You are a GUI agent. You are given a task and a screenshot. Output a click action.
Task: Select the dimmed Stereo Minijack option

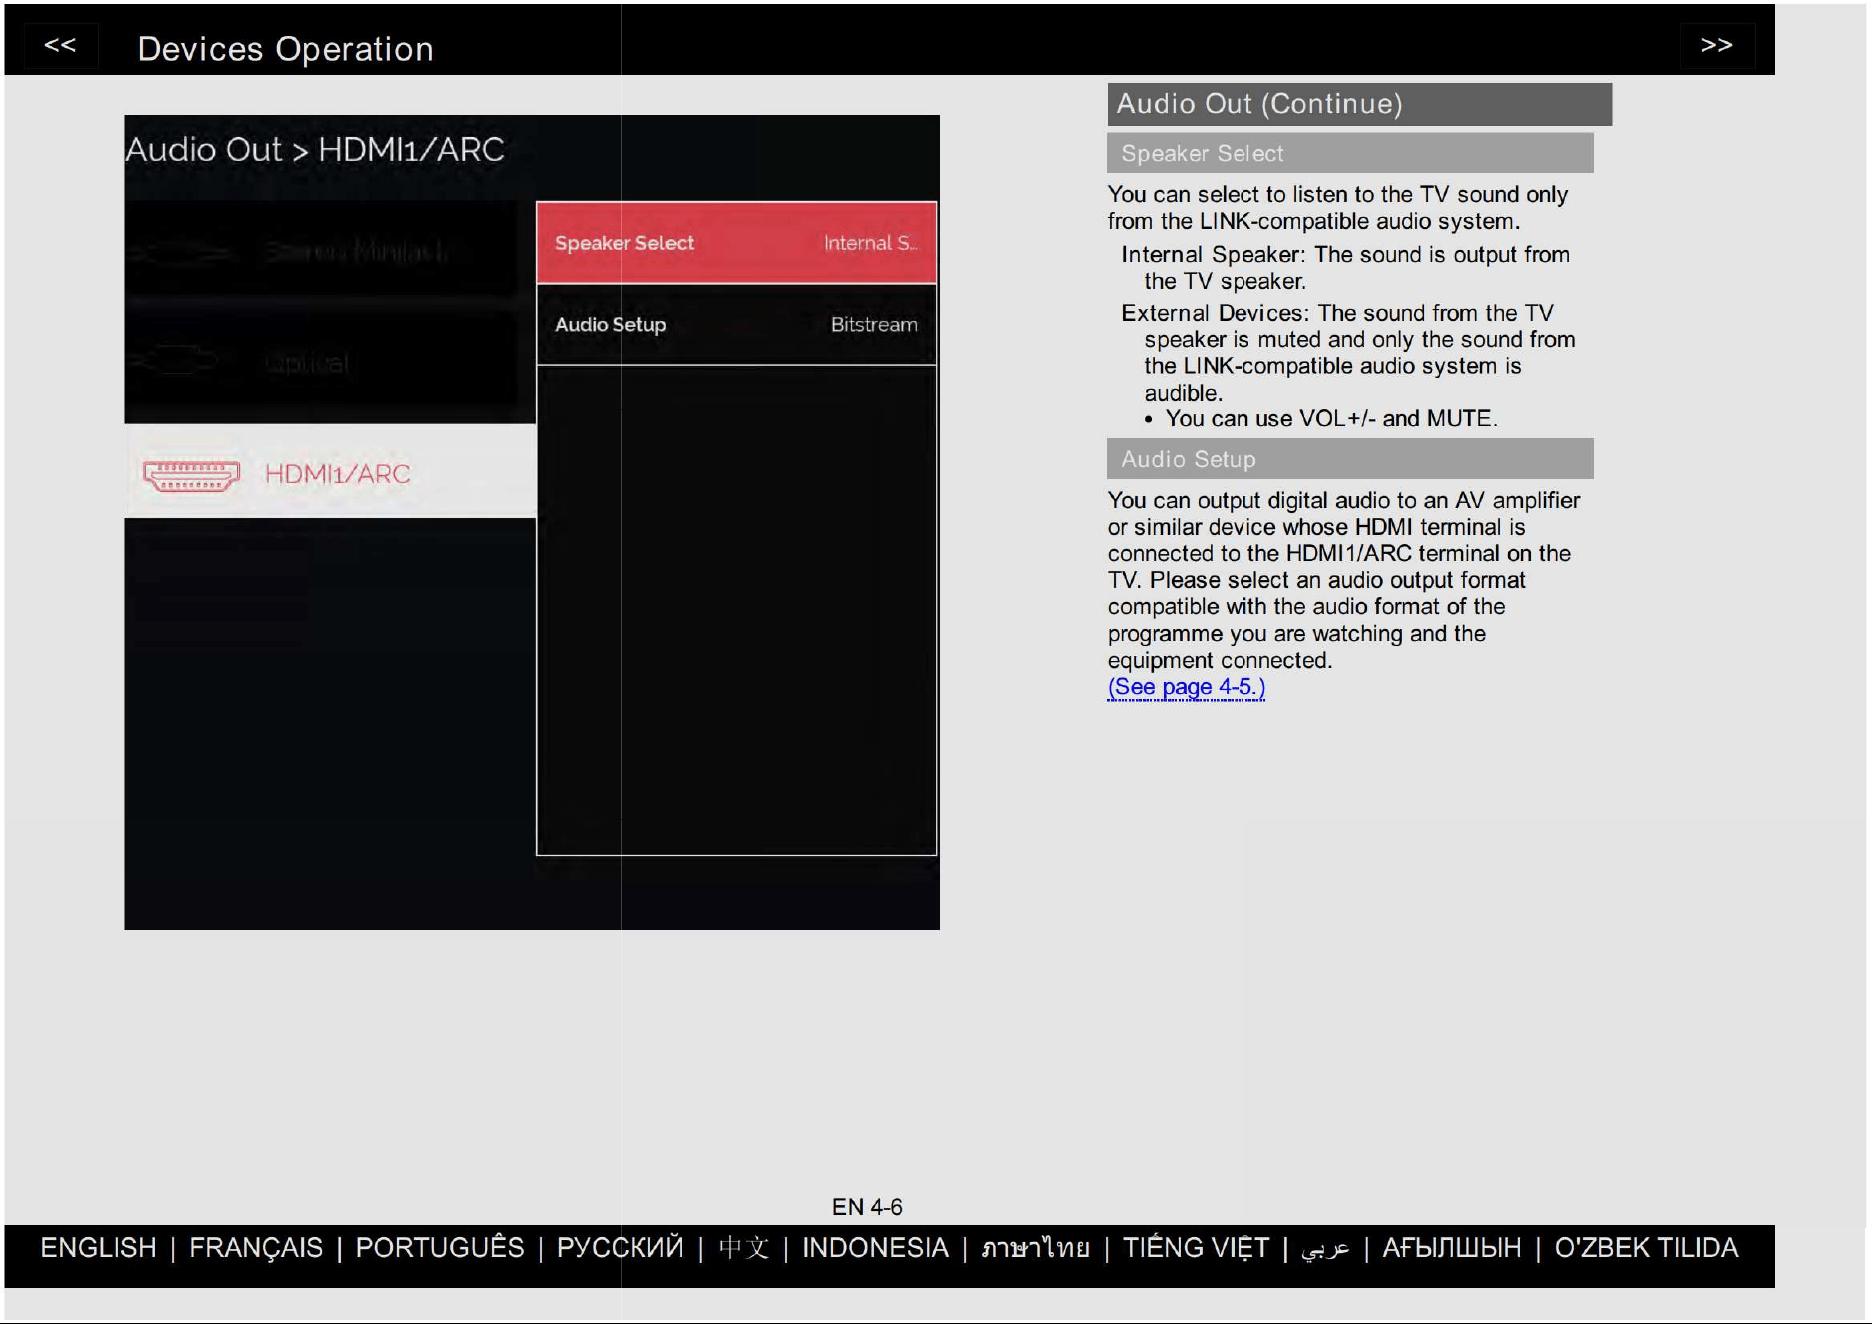tap(322, 250)
